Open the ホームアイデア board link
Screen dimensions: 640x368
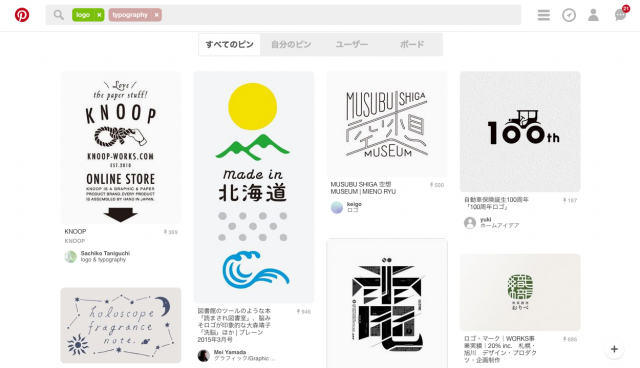(499, 225)
